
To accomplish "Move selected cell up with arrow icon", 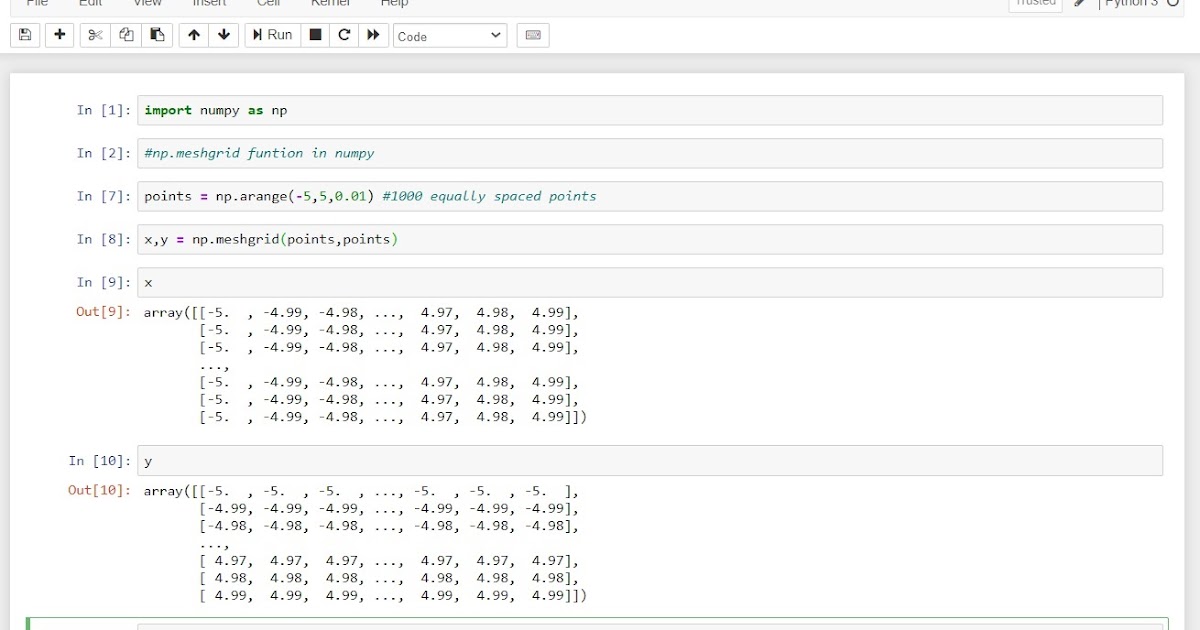I will pos(193,35).
